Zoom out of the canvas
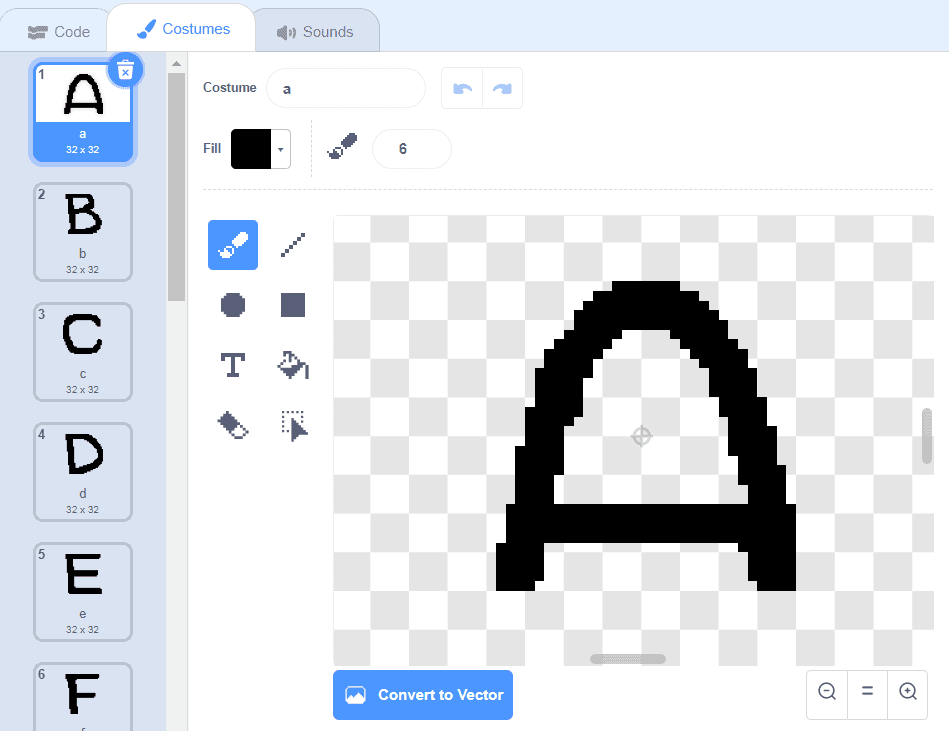The height and width of the screenshot is (731, 949). click(826, 693)
